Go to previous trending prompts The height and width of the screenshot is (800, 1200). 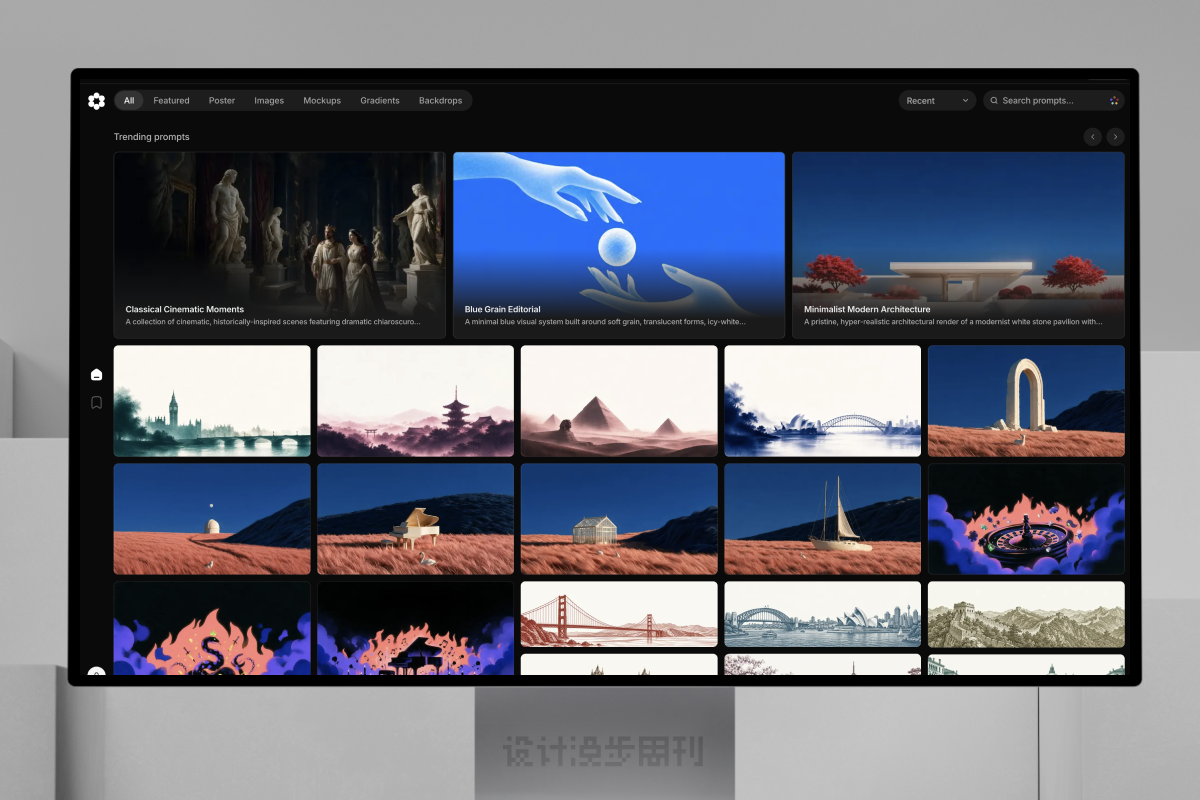tap(1093, 137)
